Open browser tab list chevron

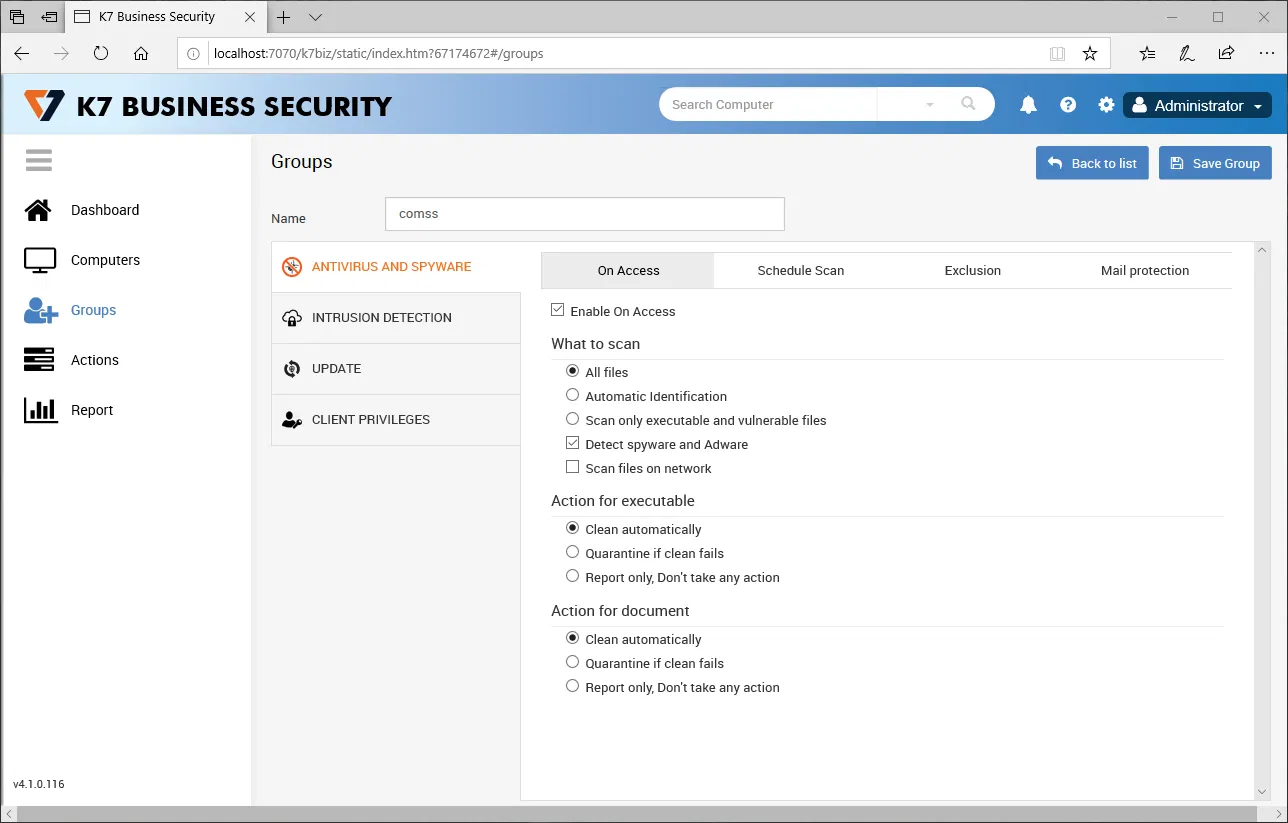[x=316, y=17]
